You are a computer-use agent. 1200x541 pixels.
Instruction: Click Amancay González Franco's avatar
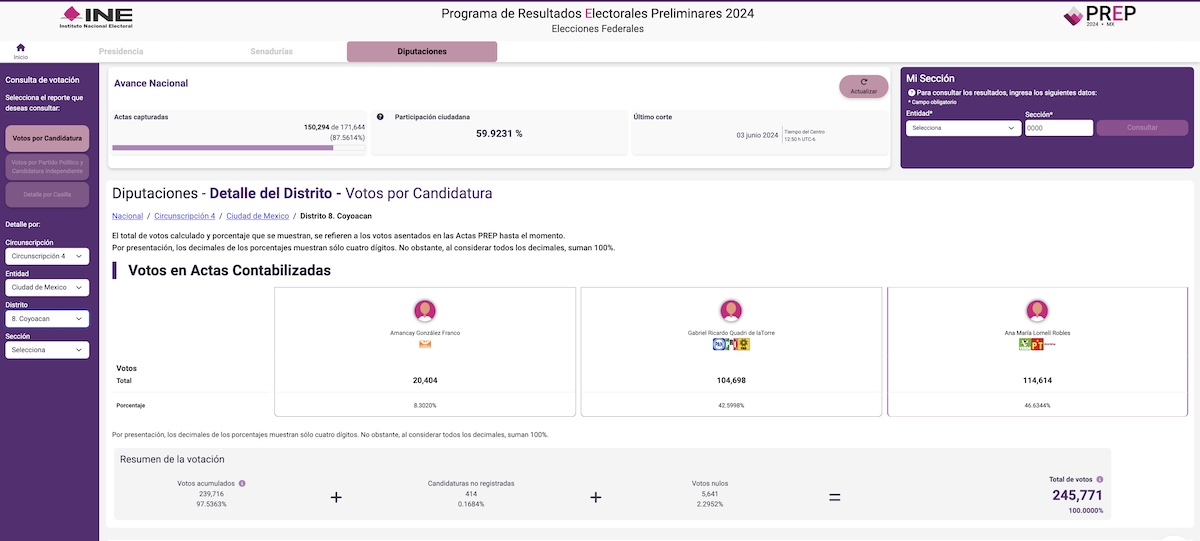[425, 310]
